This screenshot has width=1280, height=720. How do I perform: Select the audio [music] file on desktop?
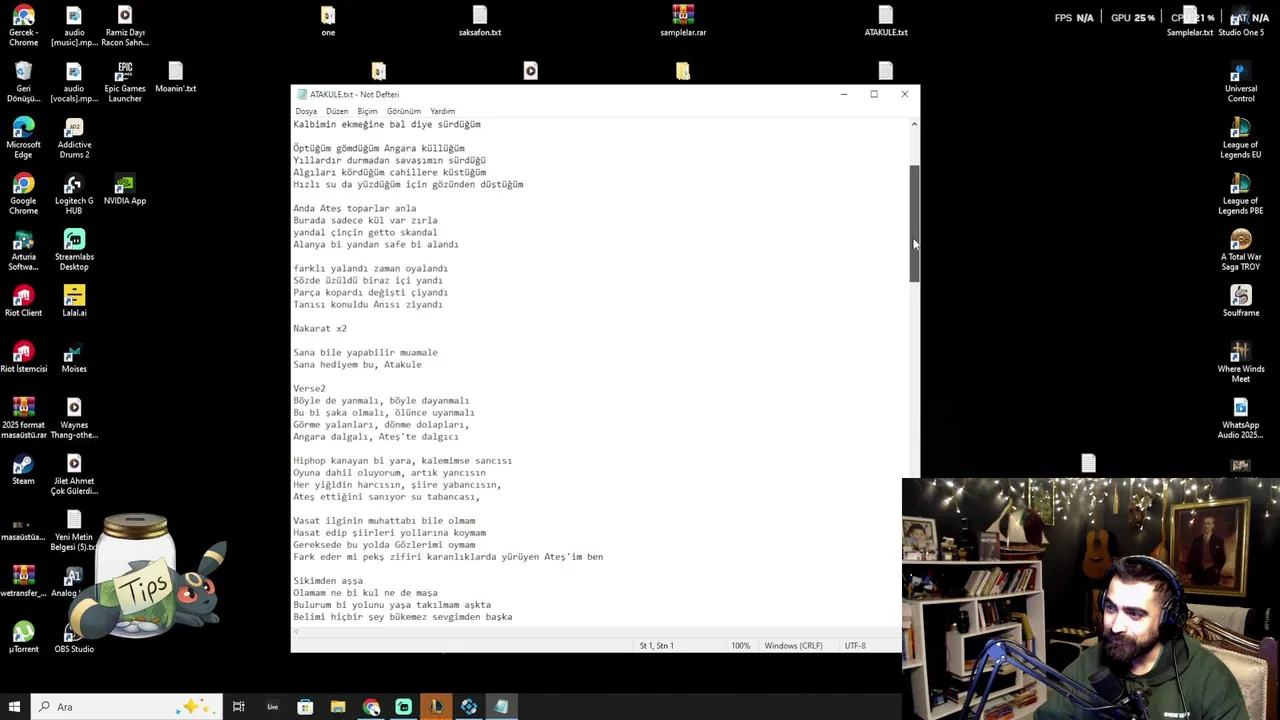tap(73, 26)
